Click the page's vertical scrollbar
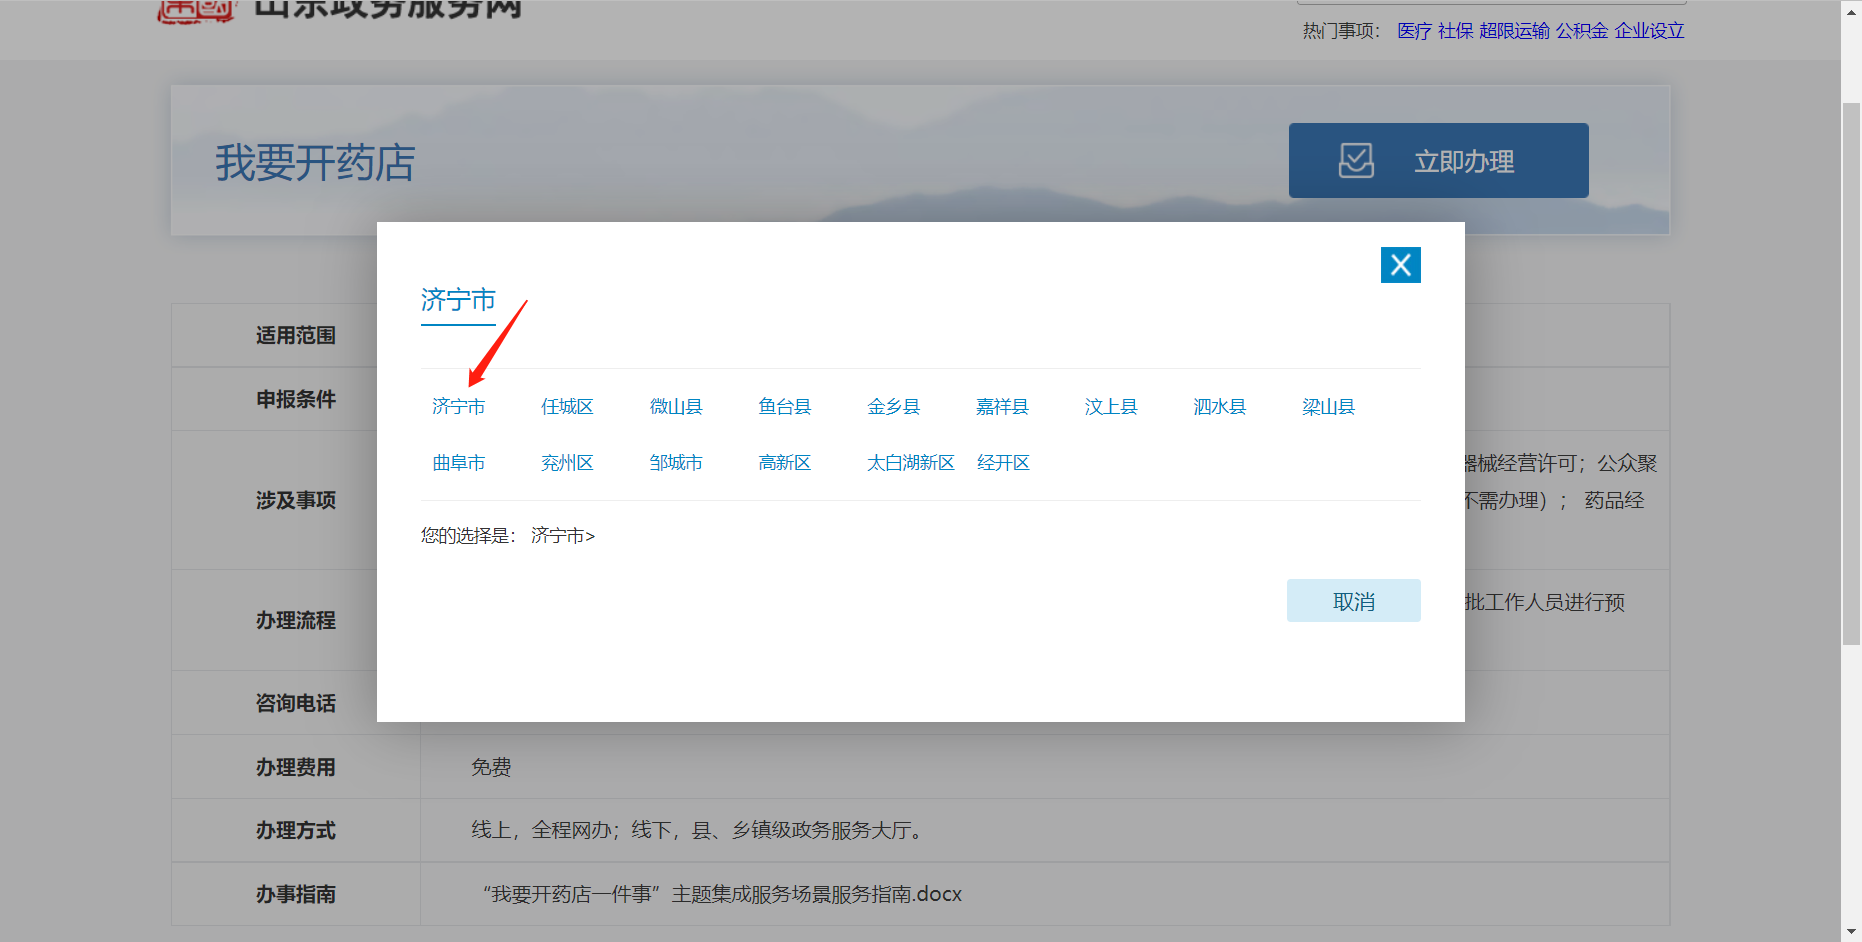1862x942 pixels. pos(1851,372)
